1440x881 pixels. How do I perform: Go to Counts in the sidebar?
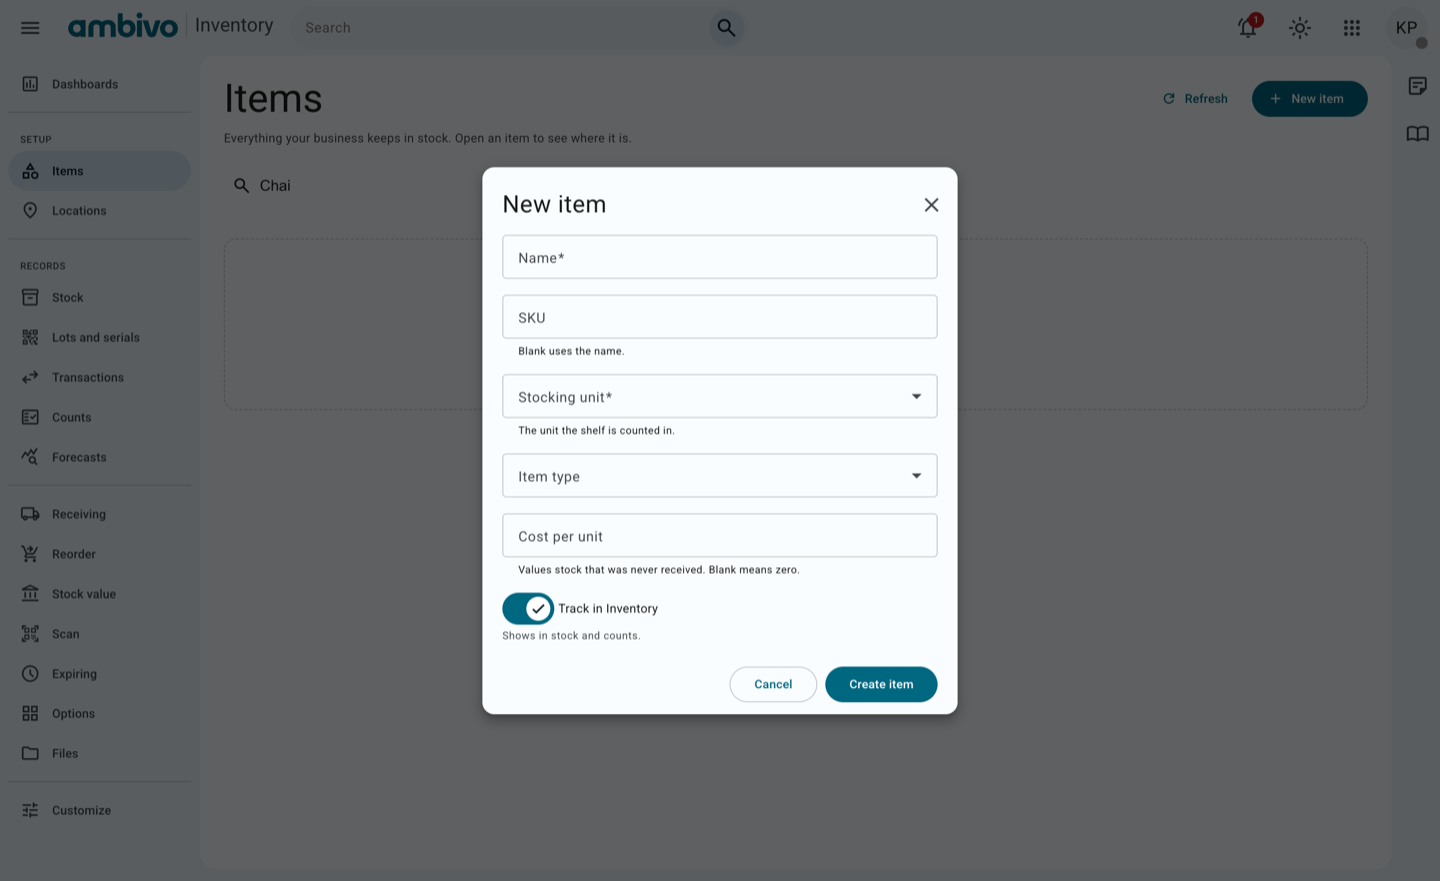pos(99,417)
